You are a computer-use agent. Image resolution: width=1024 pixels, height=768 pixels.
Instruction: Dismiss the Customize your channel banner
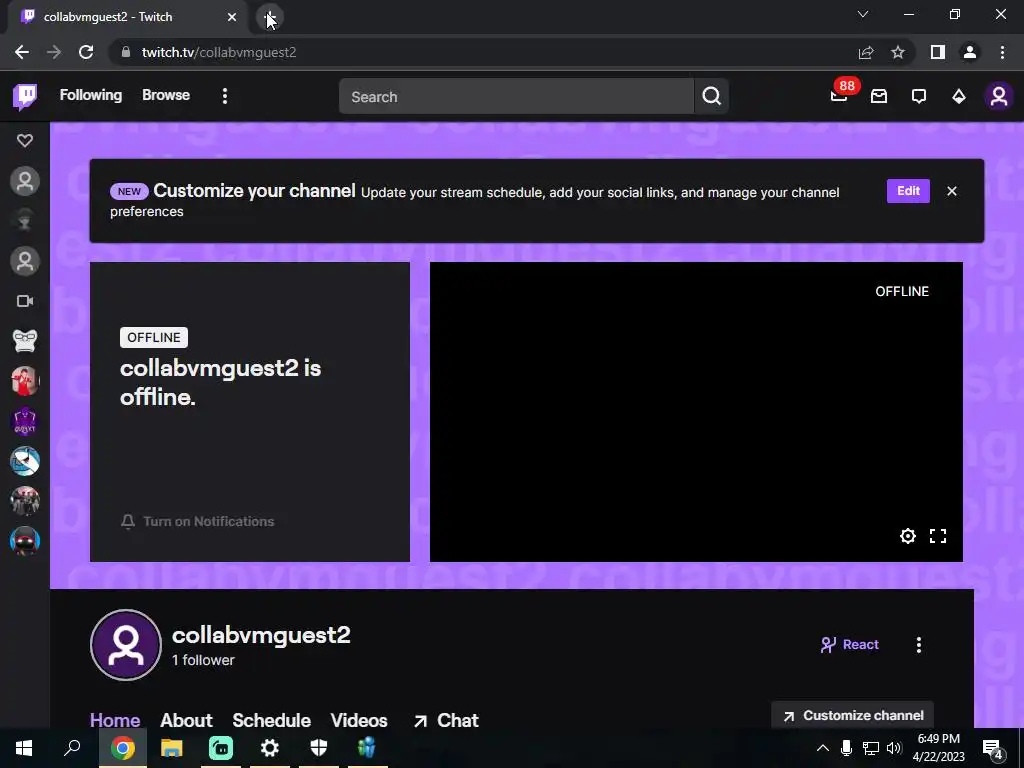click(952, 191)
